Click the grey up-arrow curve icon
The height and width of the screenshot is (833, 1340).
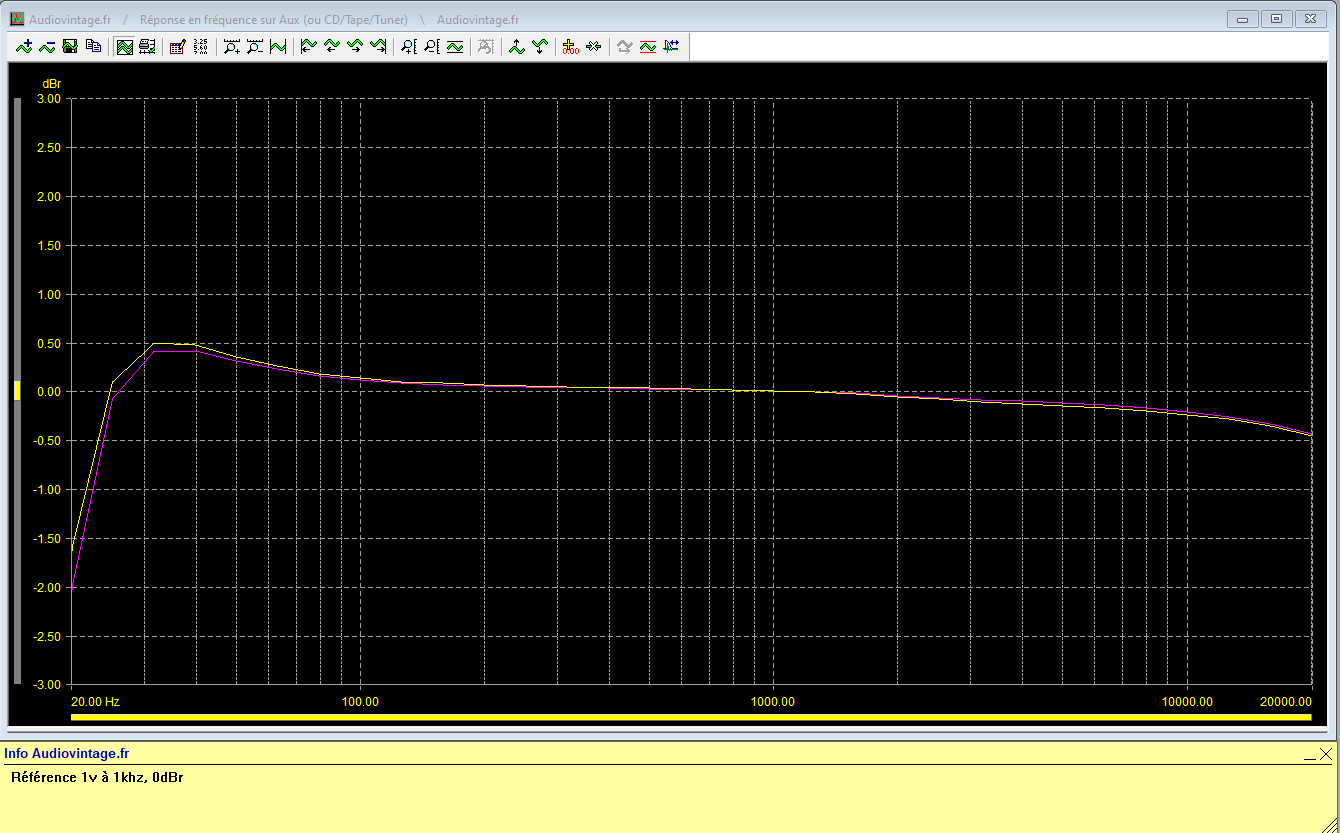(x=624, y=46)
